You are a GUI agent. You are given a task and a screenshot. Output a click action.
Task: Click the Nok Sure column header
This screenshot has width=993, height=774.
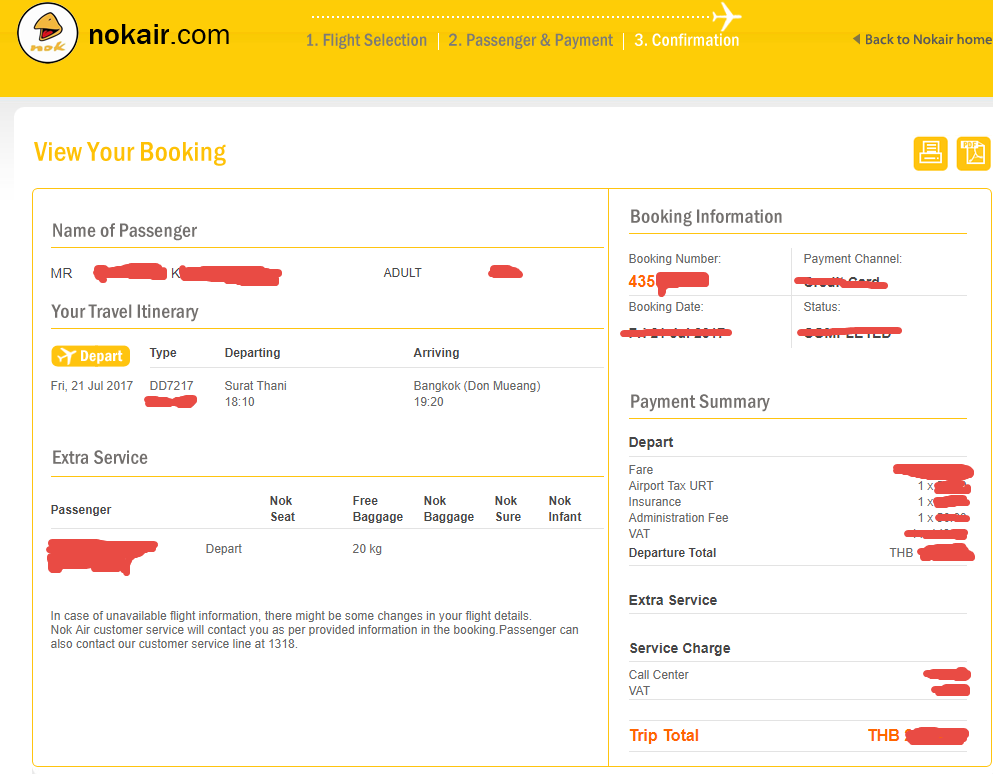(x=507, y=509)
